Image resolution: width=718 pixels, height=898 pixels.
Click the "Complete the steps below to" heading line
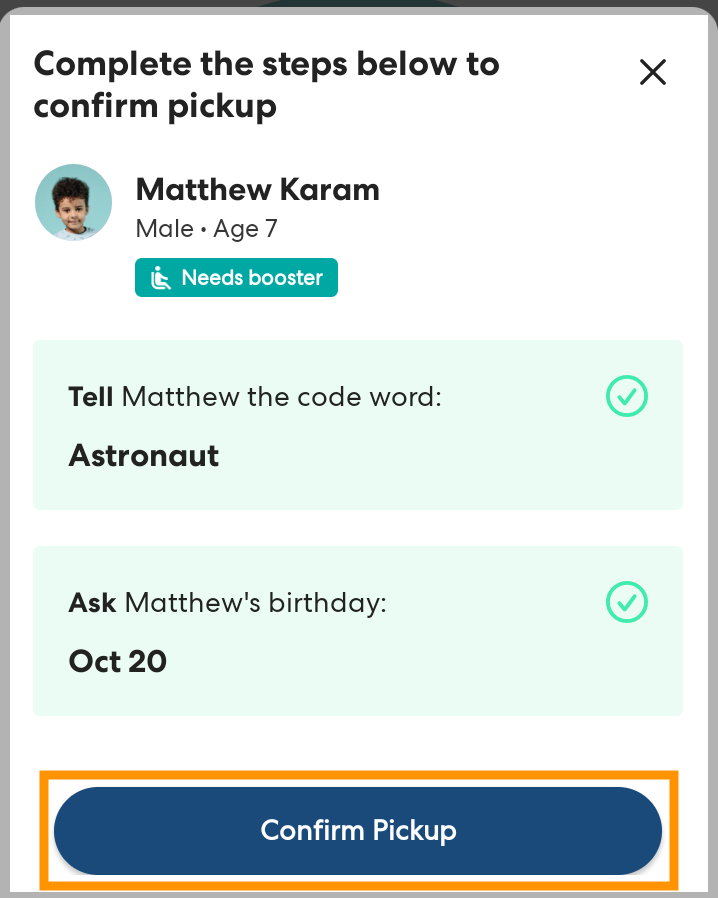[266, 64]
